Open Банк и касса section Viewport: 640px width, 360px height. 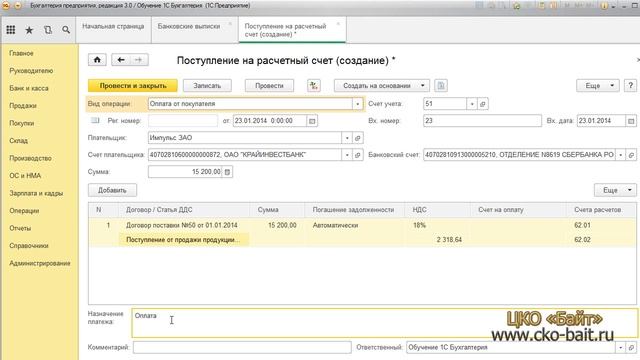[x=29, y=89]
